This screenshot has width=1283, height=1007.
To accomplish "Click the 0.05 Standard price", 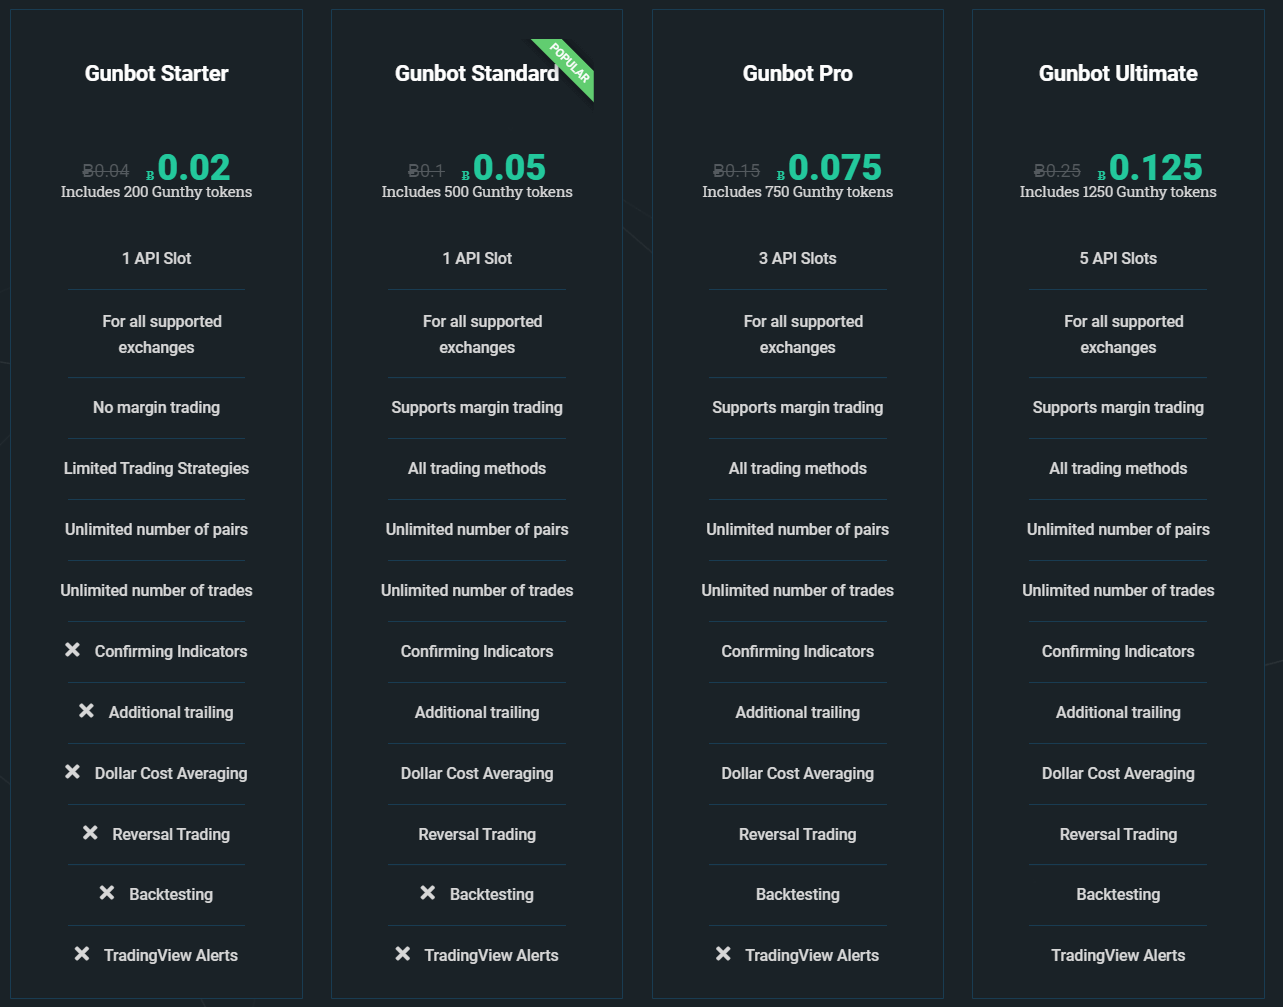I will [x=509, y=167].
